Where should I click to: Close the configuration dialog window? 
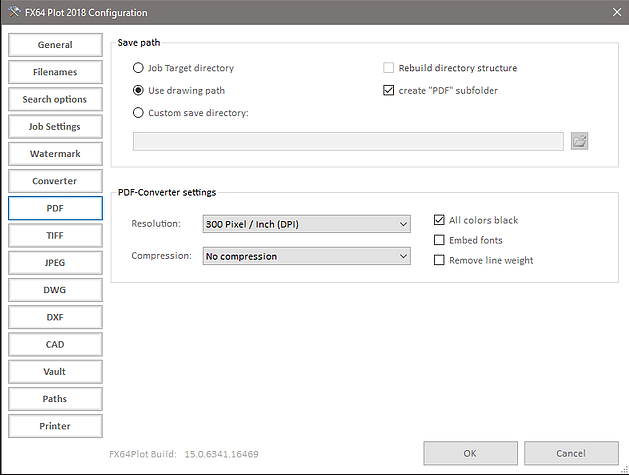(617, 12)
